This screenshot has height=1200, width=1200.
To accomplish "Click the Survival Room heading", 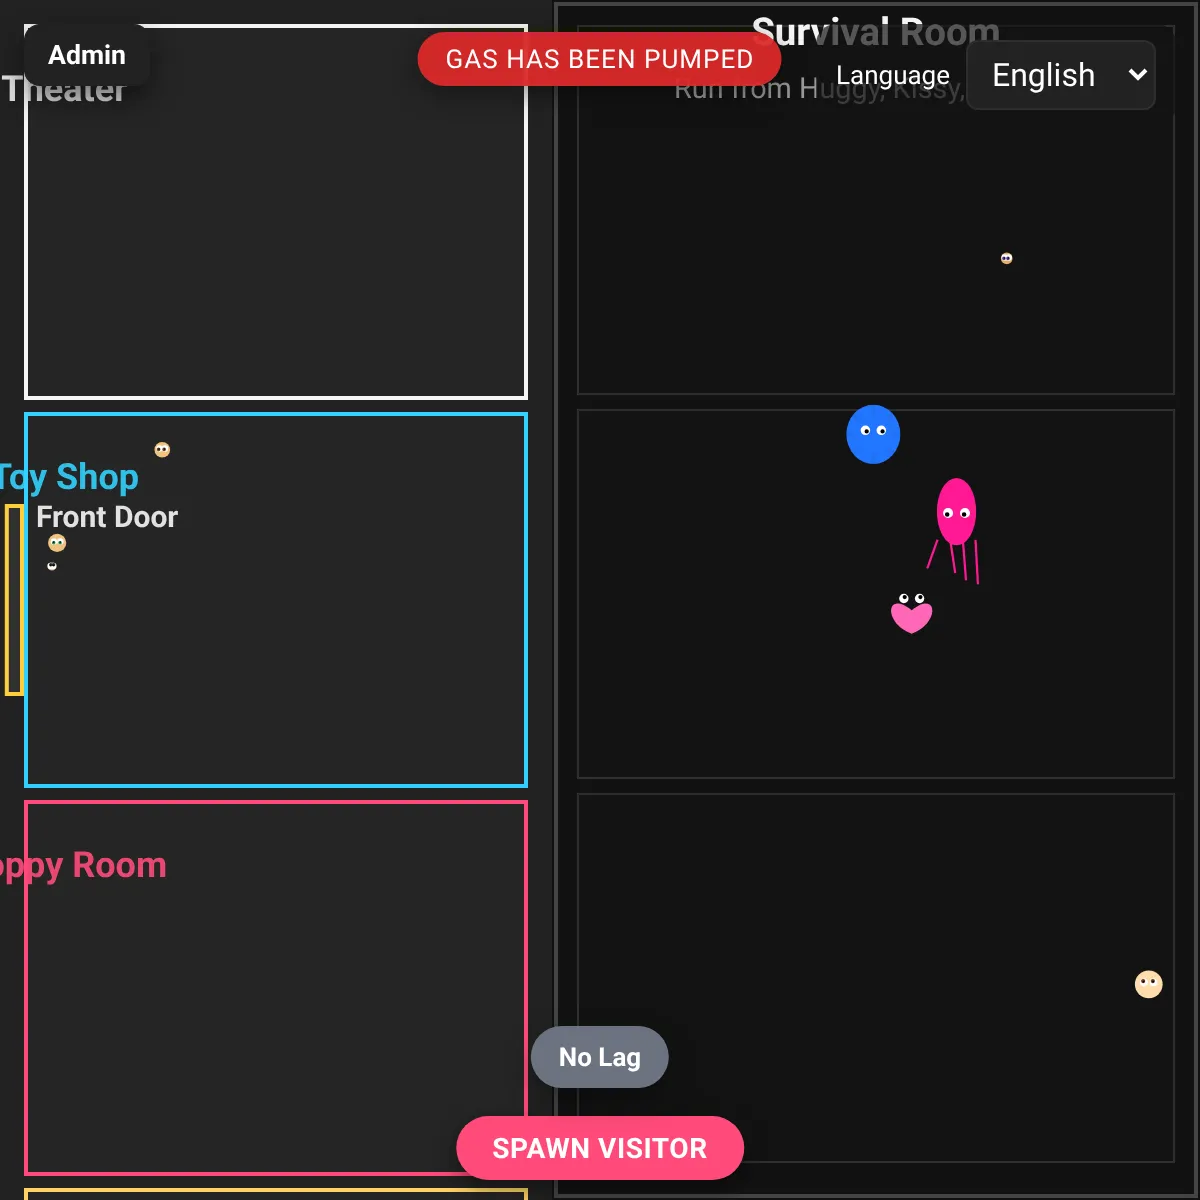I will (x=876, y=32).
